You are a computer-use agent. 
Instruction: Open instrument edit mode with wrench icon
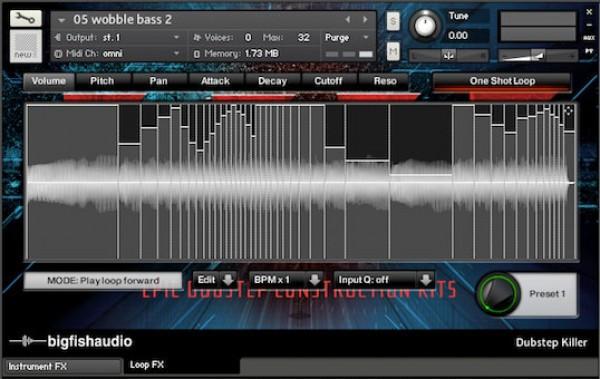(26, 18)
